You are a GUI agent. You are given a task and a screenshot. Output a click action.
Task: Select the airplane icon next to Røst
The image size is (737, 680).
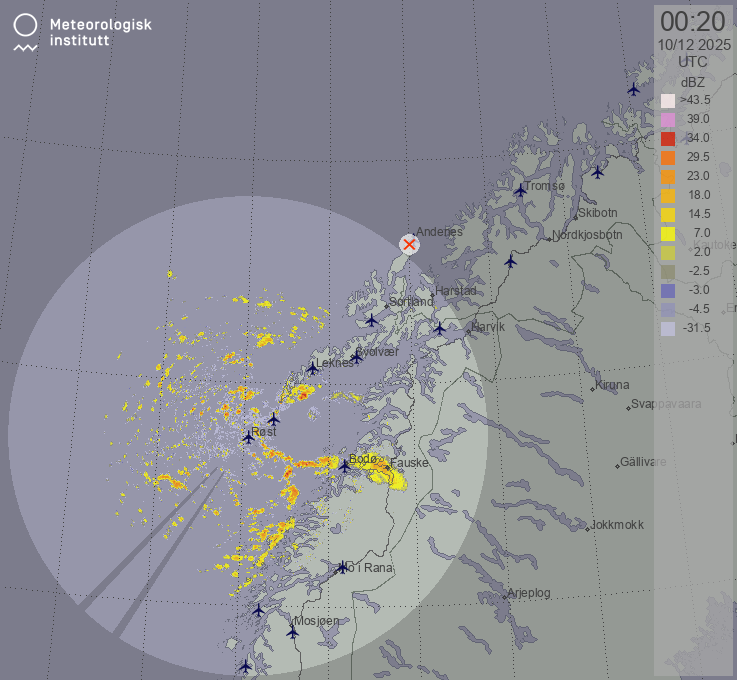click(x=249, y=437)
